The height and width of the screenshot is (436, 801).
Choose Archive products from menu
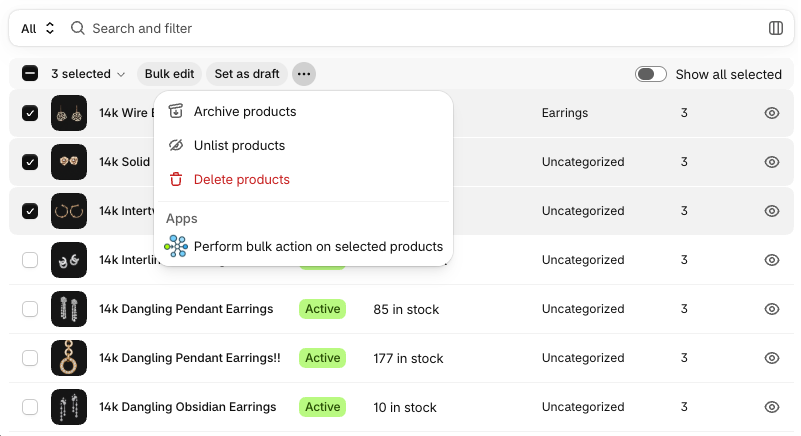point(304,111)
